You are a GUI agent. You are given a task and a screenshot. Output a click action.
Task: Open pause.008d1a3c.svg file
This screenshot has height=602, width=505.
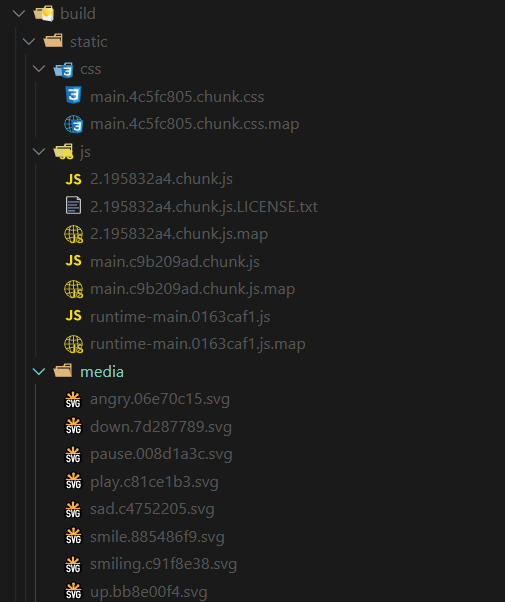pos(161,455)
